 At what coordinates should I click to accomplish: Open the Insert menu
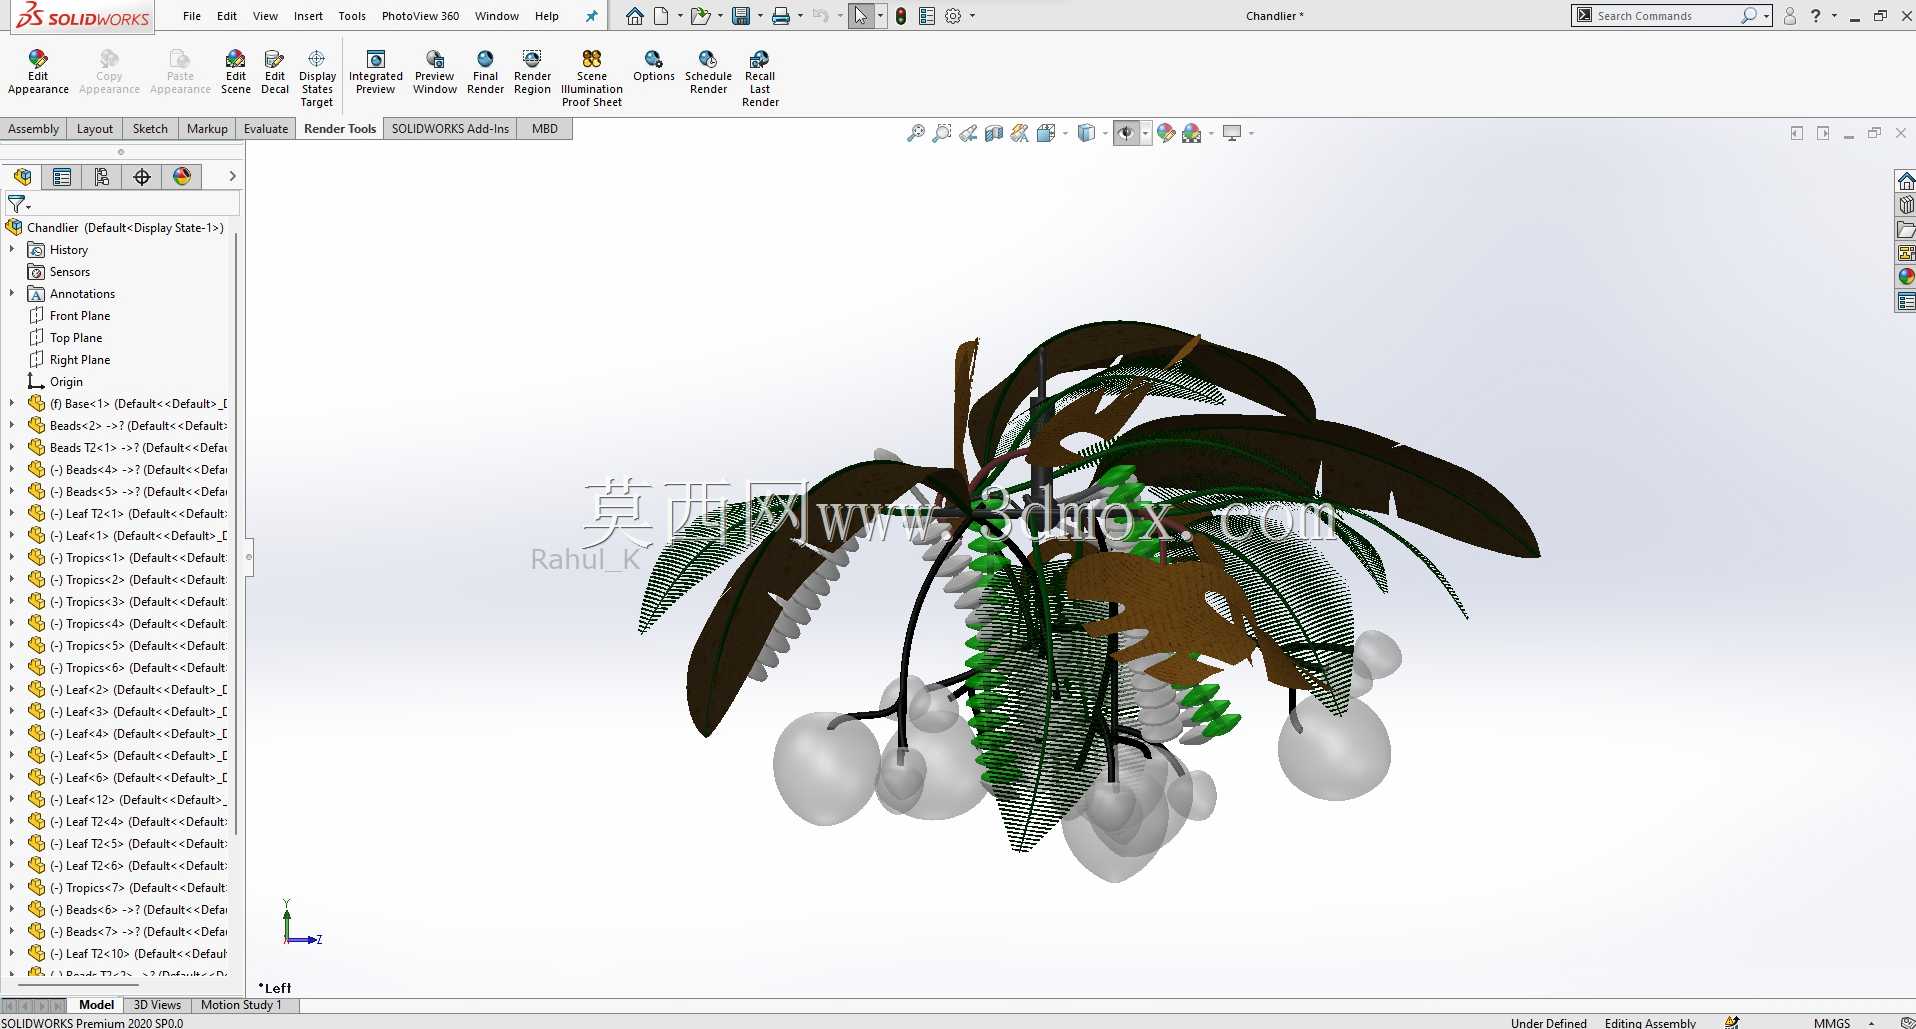(x=308, y=16)
